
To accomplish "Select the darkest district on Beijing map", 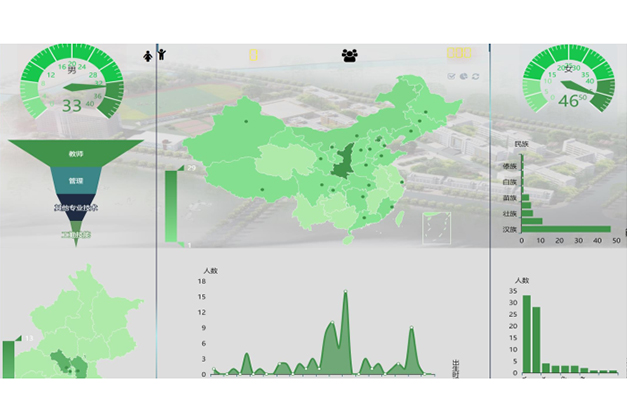I will (60, 359).
